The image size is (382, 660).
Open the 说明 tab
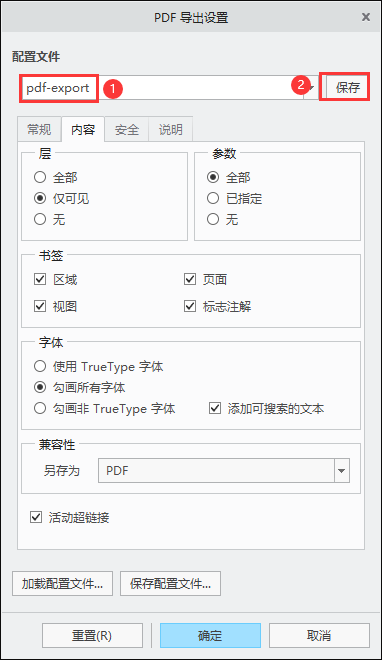tap(170, 129)
